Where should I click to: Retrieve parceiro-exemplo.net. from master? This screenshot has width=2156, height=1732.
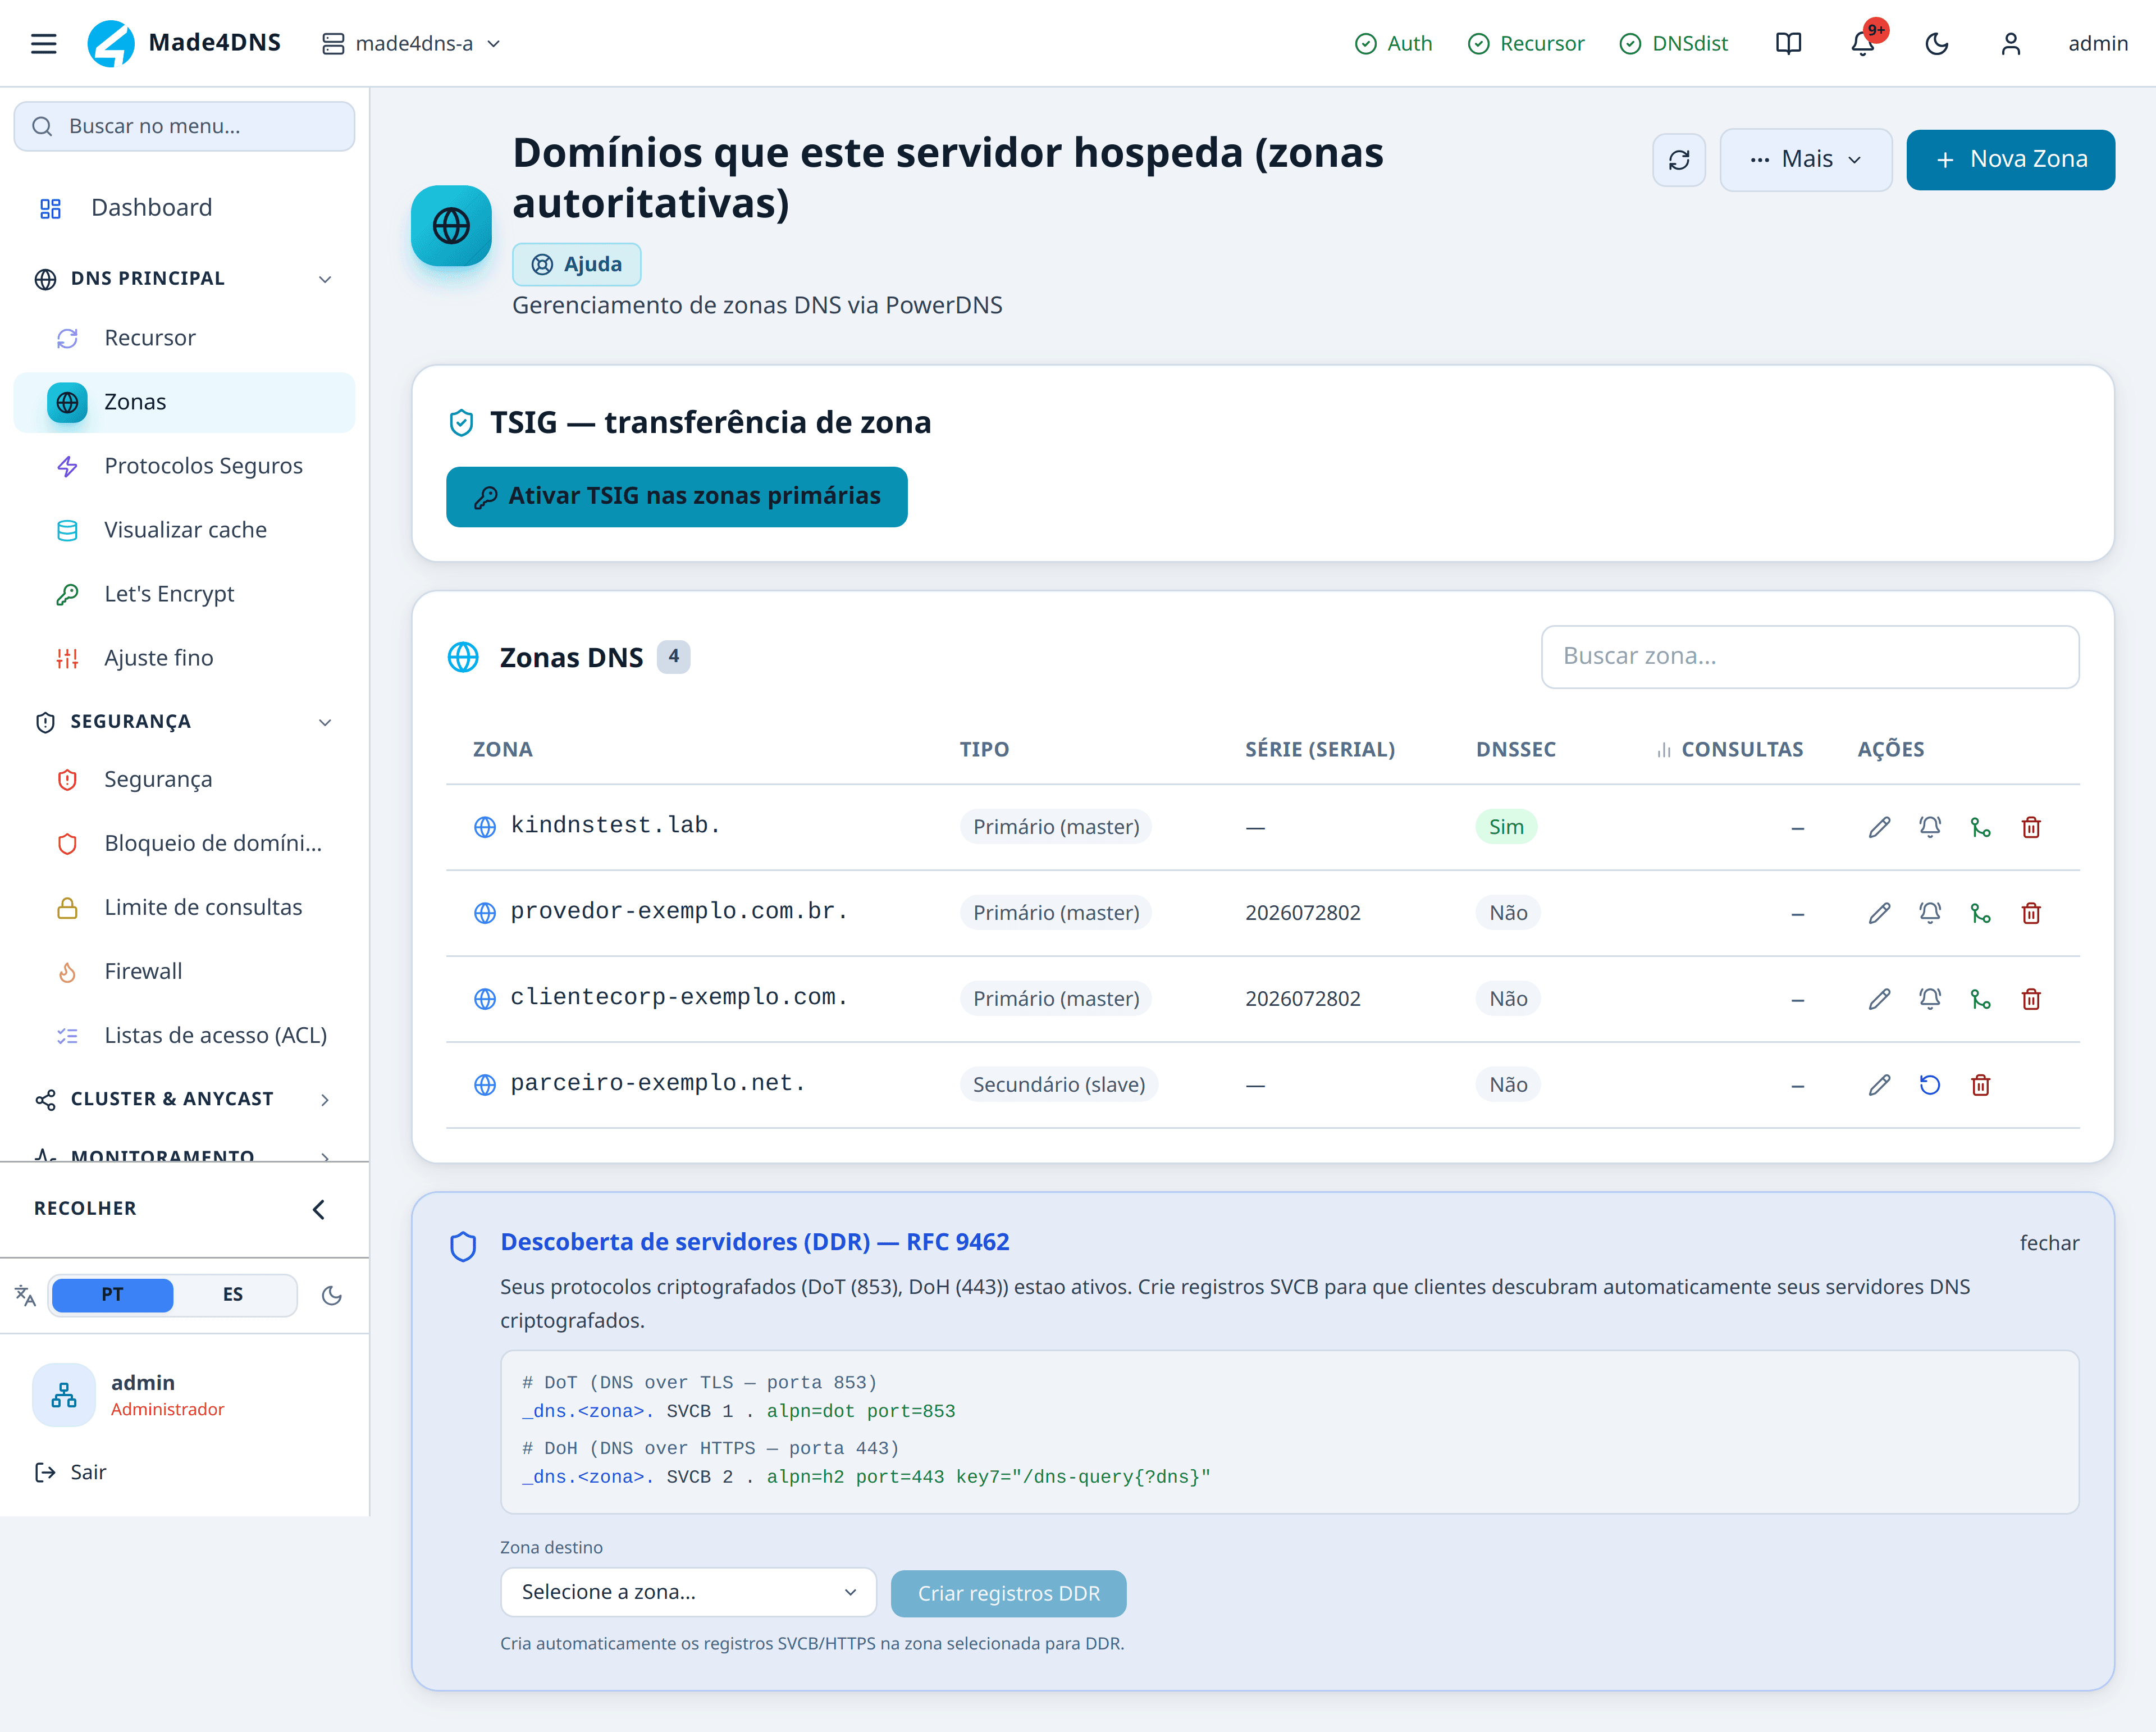tap(1930, 1085)
